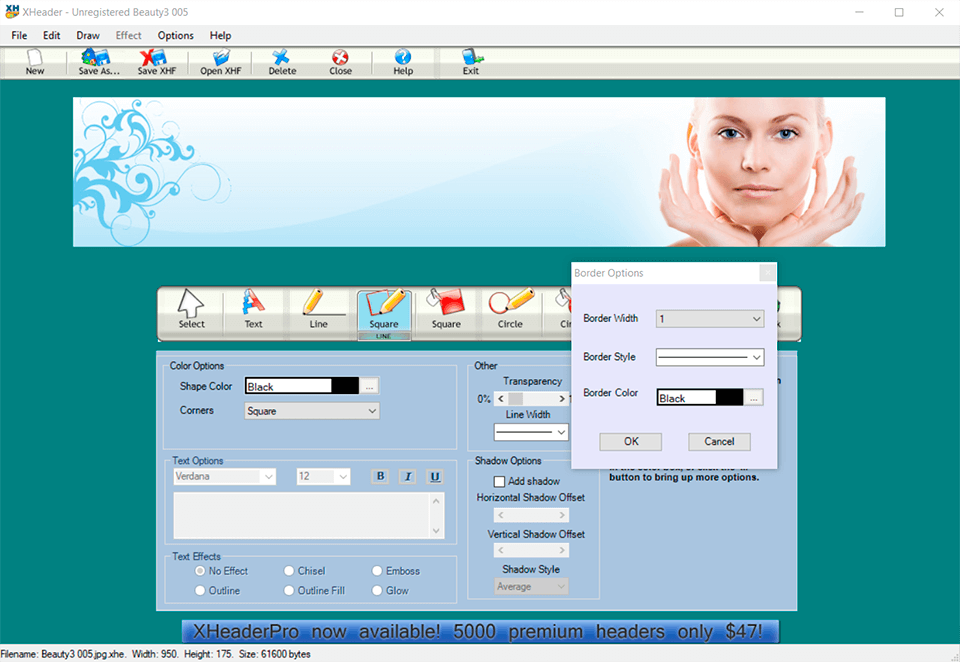Screen dimensions: 960x662
Task: Click the Help toolbar icon
Action: coord(403,62)
